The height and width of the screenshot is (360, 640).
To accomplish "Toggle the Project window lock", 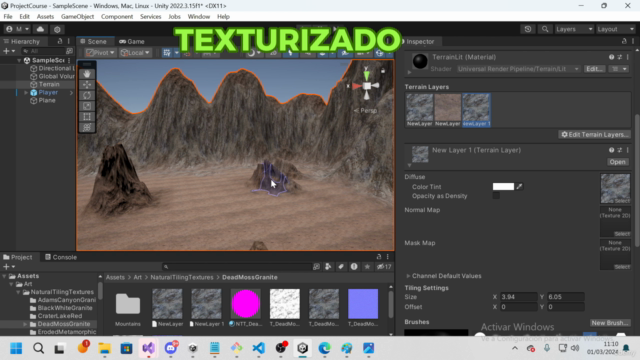I will pyautogui.click(x=379, y=257).
